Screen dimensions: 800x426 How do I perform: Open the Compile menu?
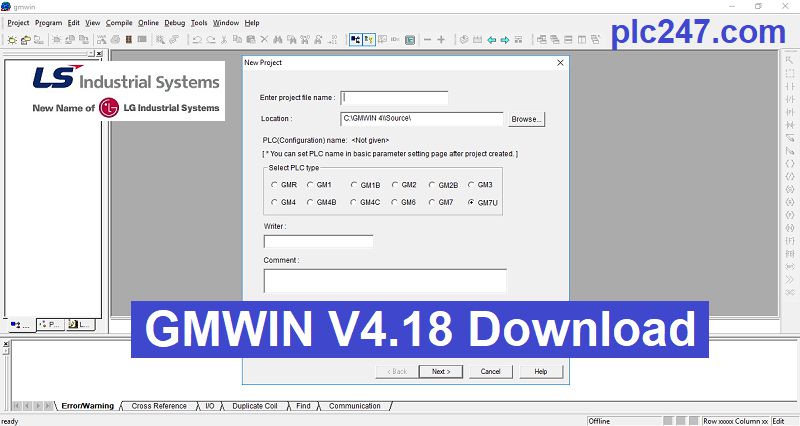click(x=119, y=23)
